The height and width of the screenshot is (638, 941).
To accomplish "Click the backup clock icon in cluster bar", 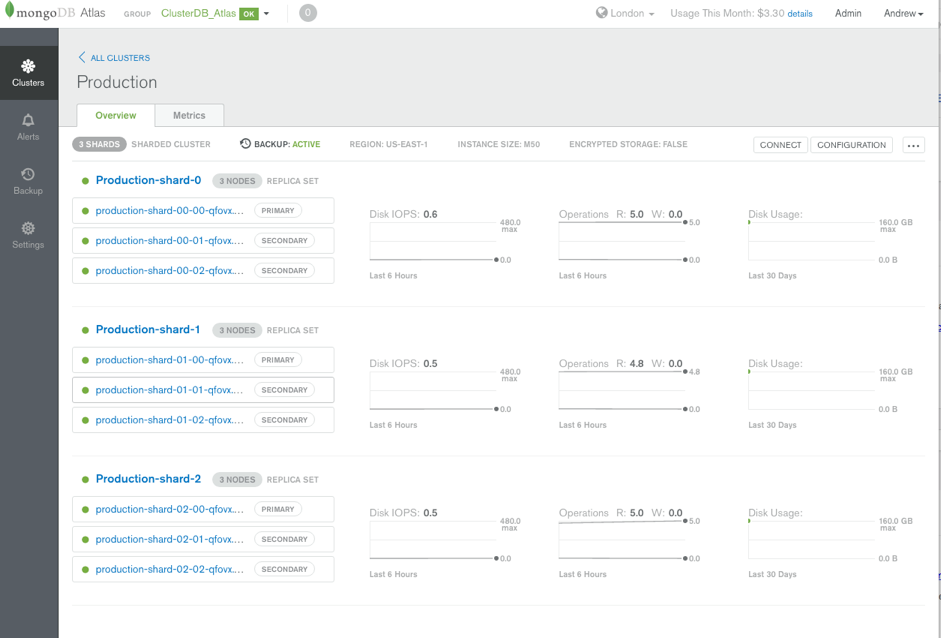I will pos(245,143).
